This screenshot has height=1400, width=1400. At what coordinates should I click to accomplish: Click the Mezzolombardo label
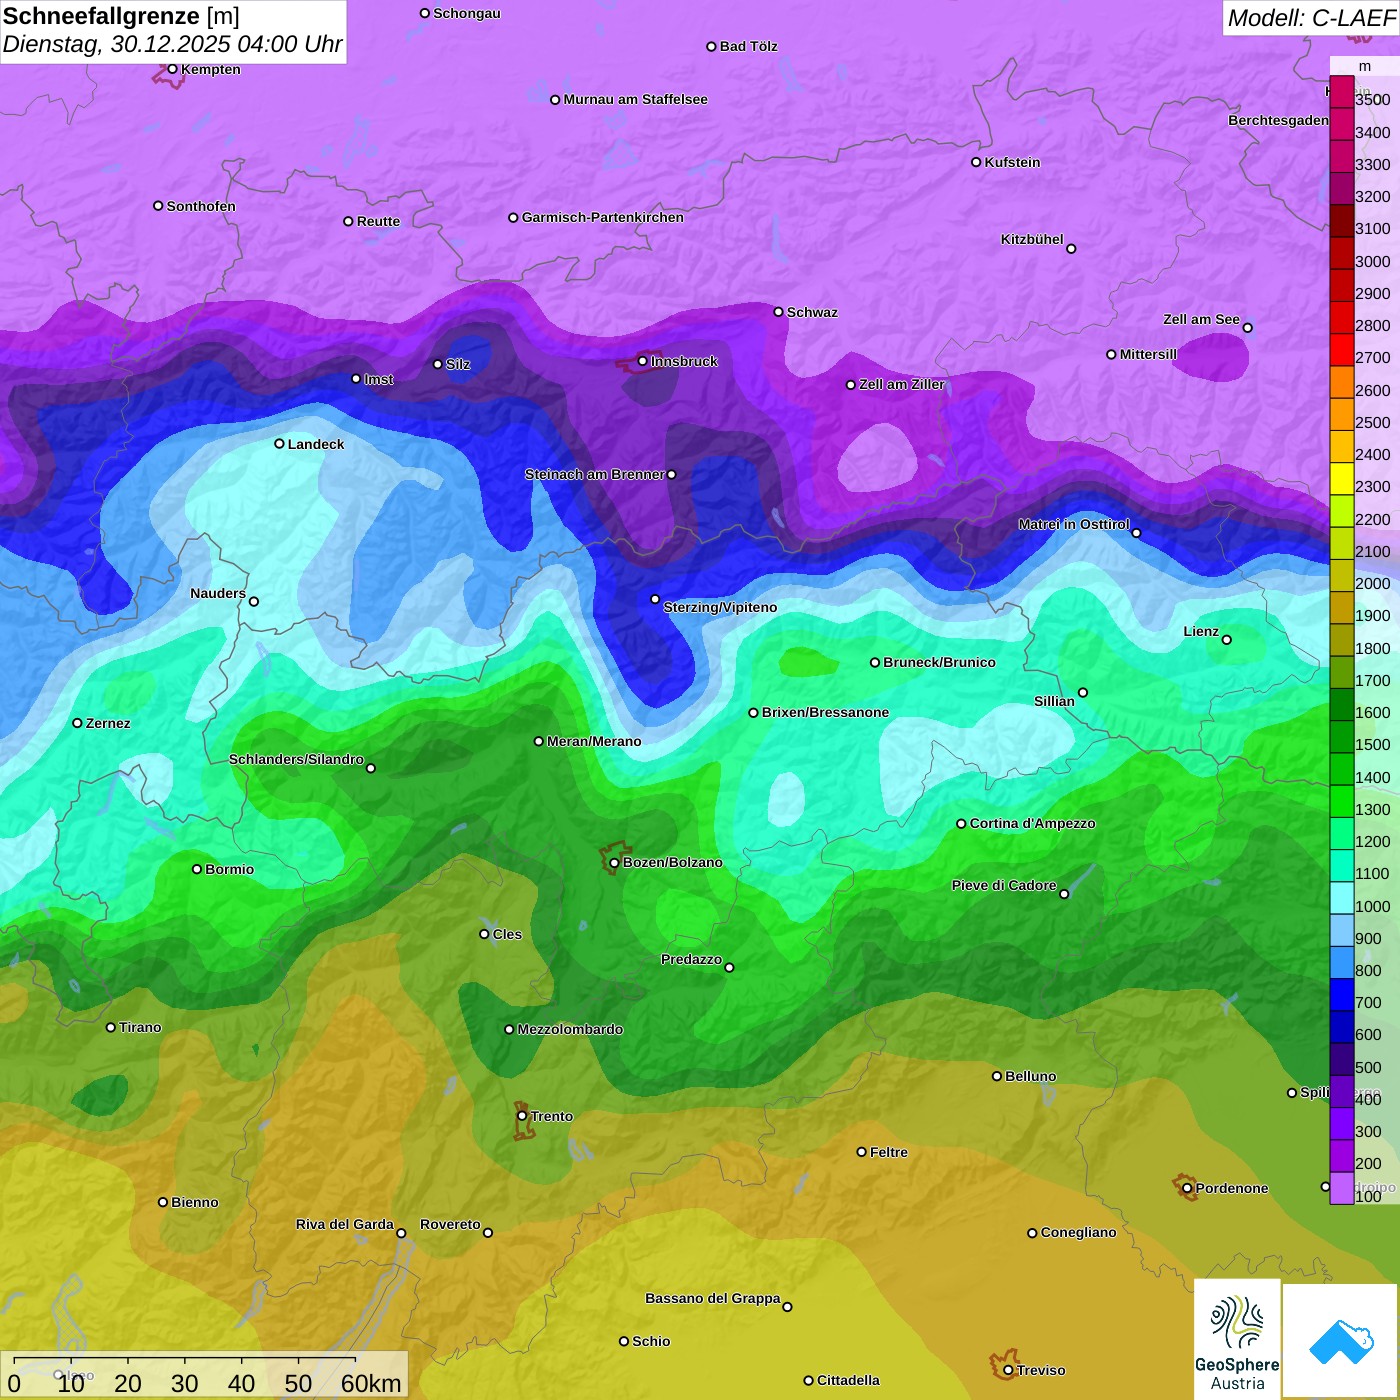tap(570, 1029)
